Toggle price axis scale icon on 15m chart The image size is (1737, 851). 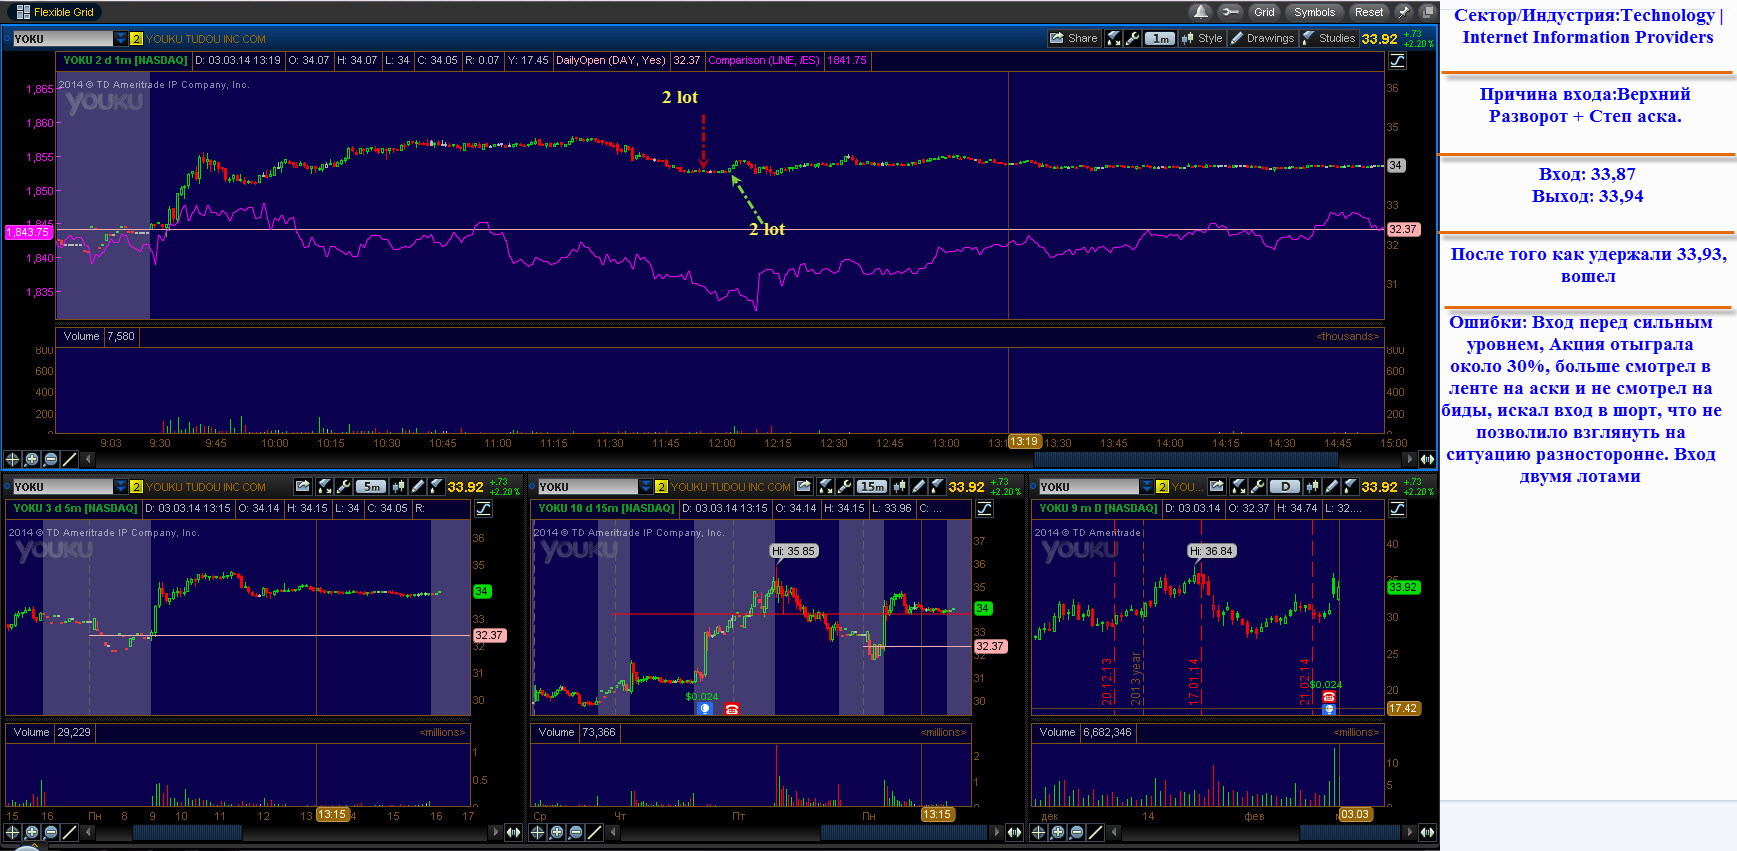pyautogui.click(x=984, y=509)
